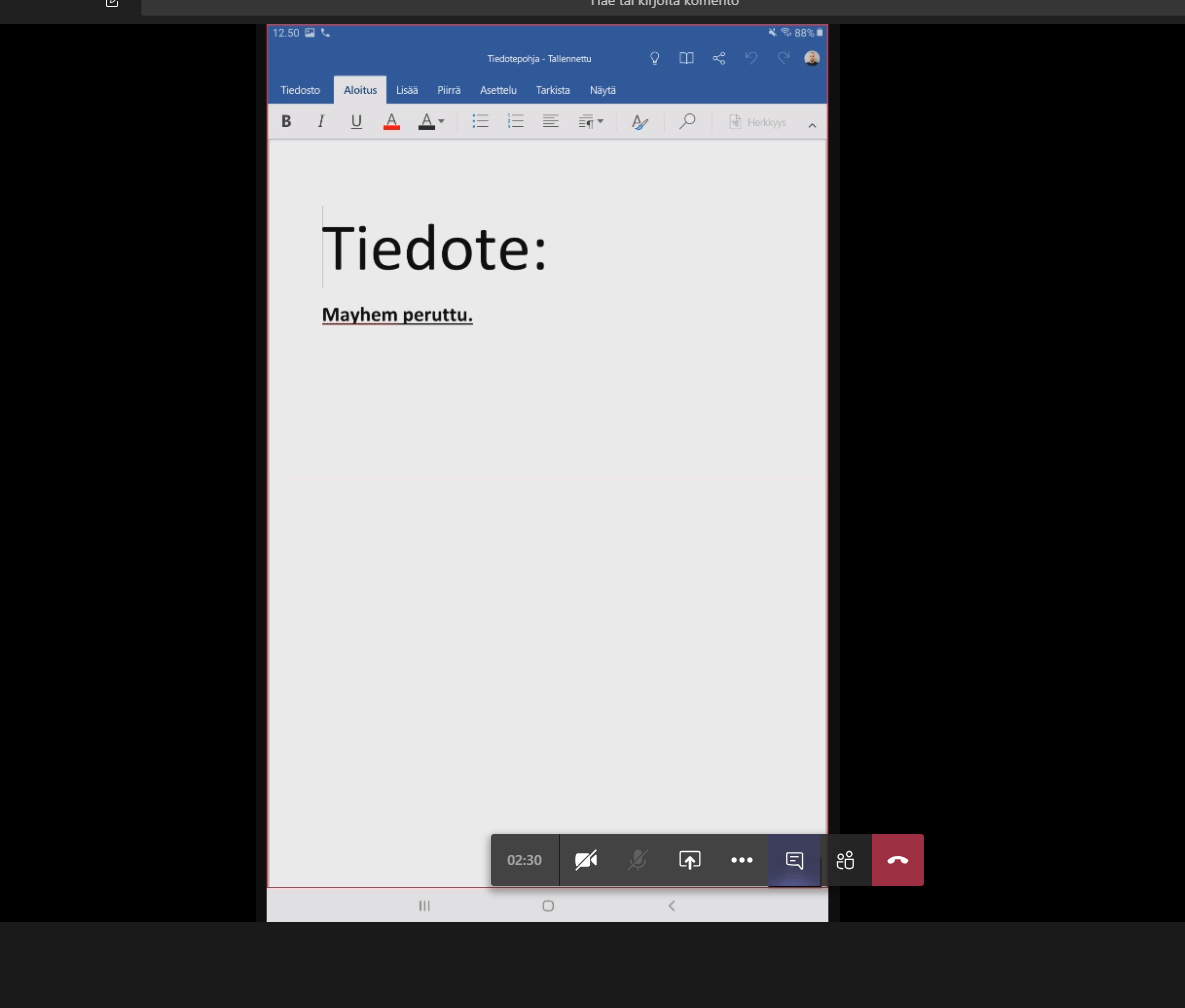Click the Word share icon
Image resolution: width=1185 pixels, height=1008 pixels.
pyautogui.click(x=719, y=58)
